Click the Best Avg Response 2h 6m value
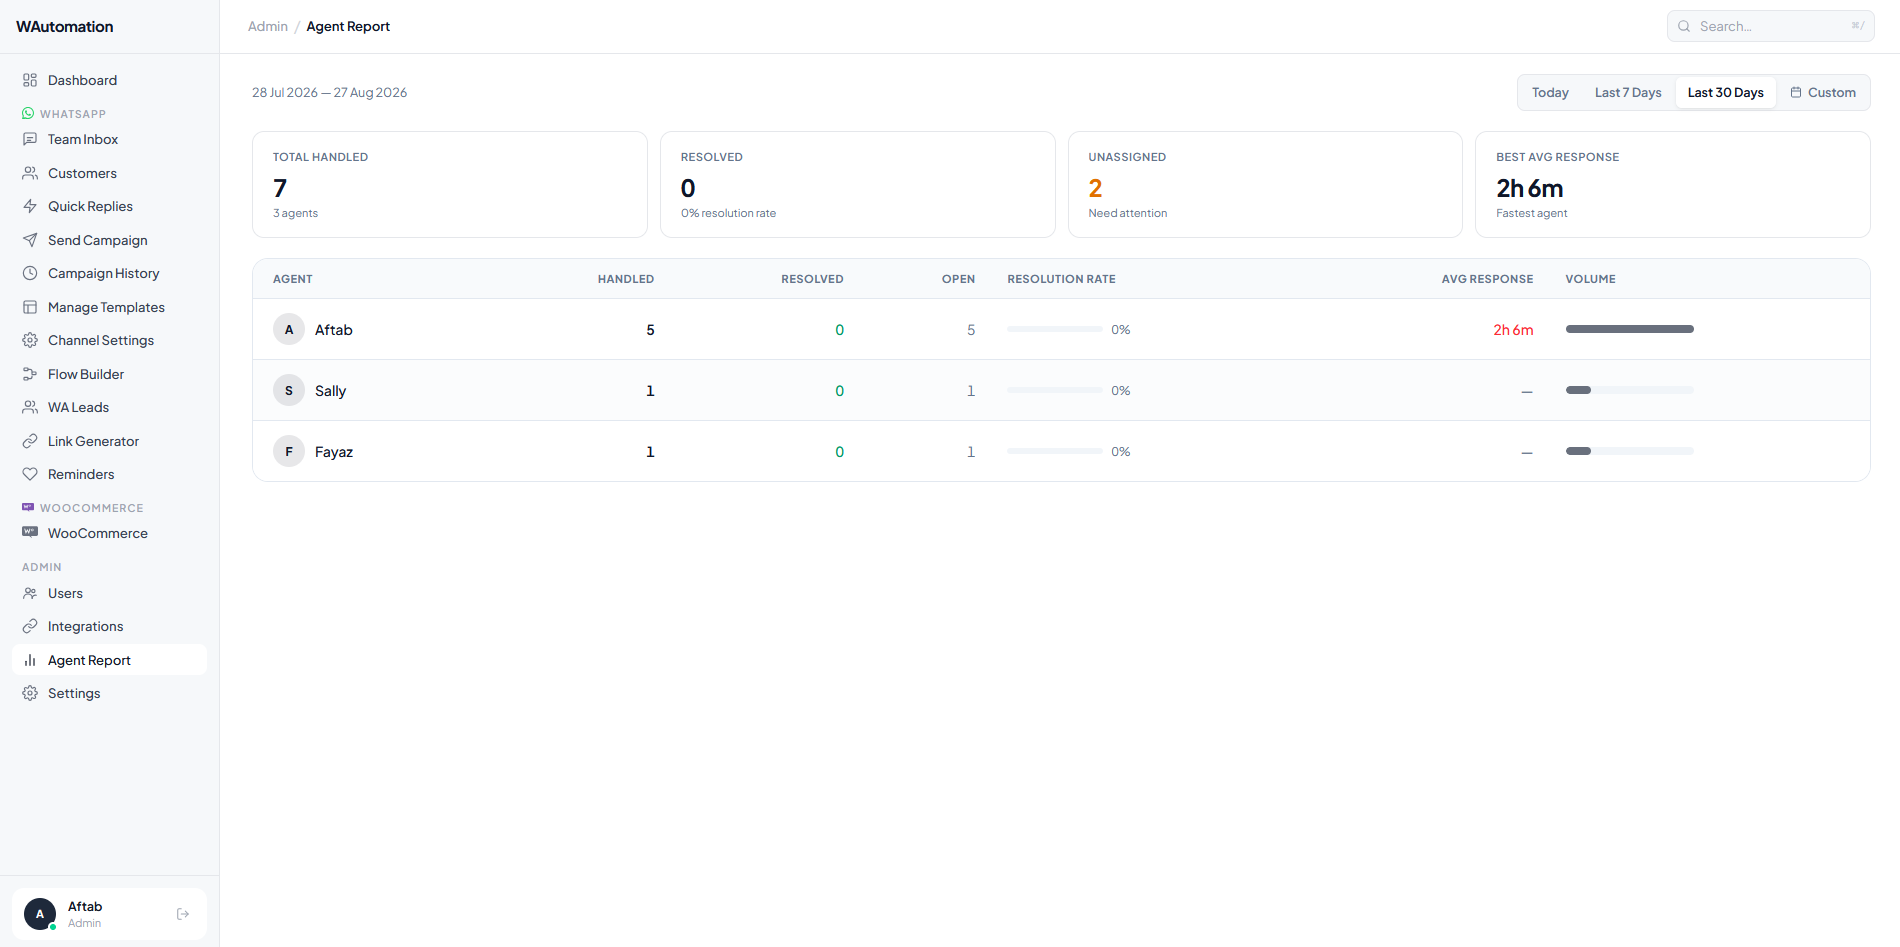 (x=1529, y=188)
